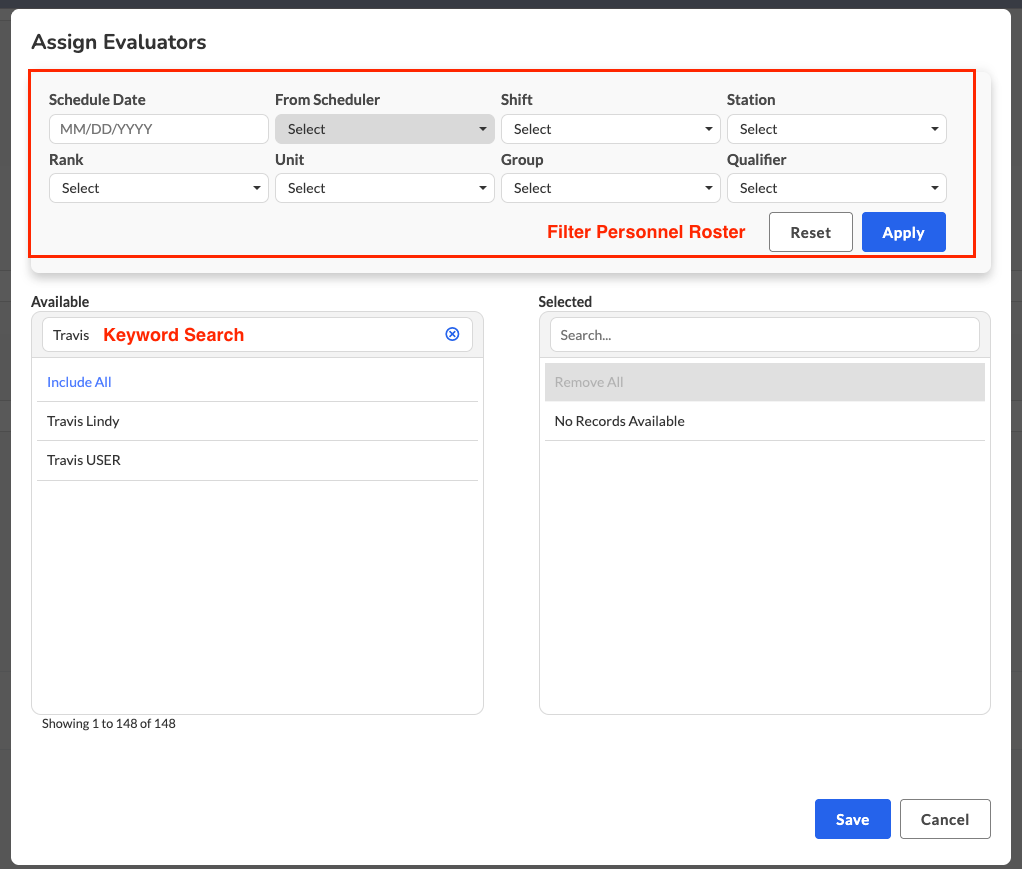The height and width of the screenshot is (869, 1022).
Task: Expand the Group select box
Action: 611,188
